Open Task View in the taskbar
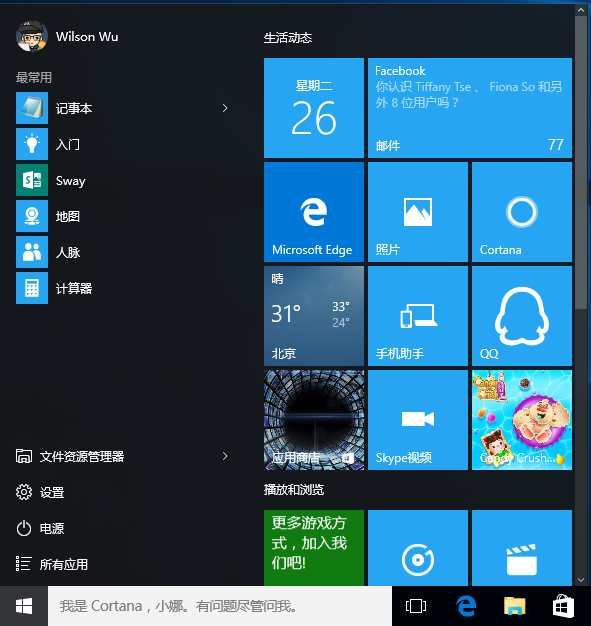 click(x=416, y=606)
